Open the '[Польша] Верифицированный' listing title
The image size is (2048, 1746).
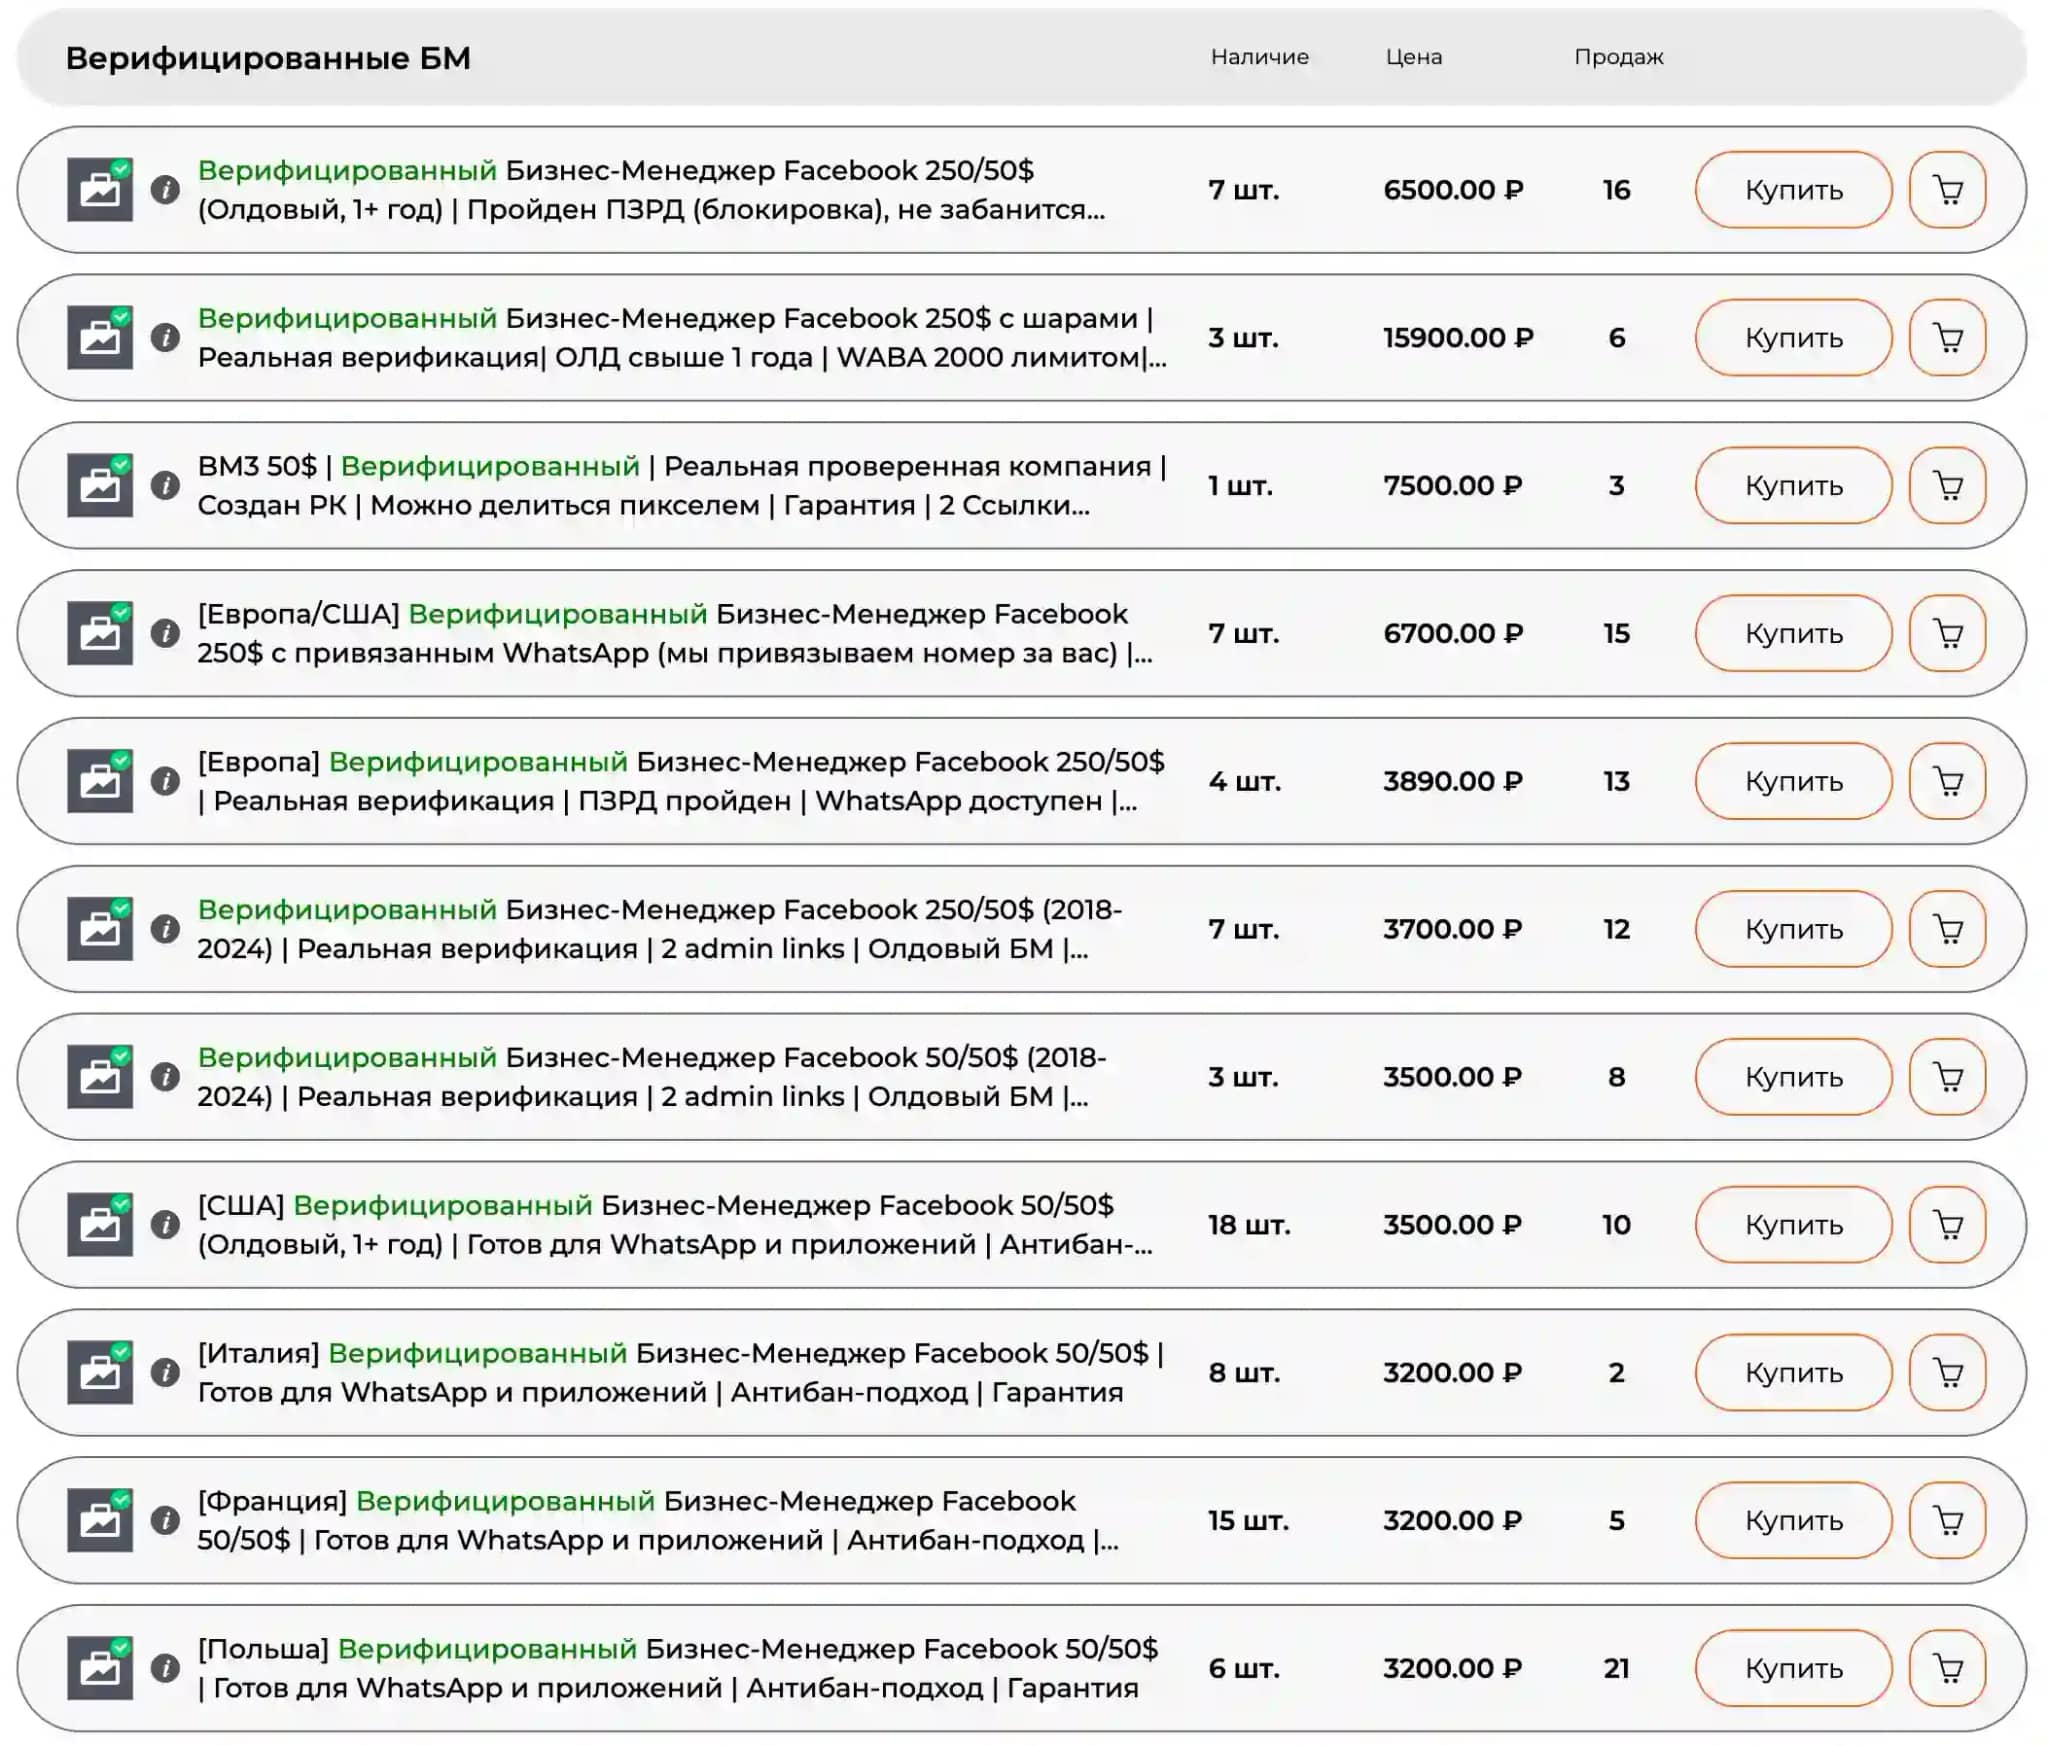coord(678,1669)
